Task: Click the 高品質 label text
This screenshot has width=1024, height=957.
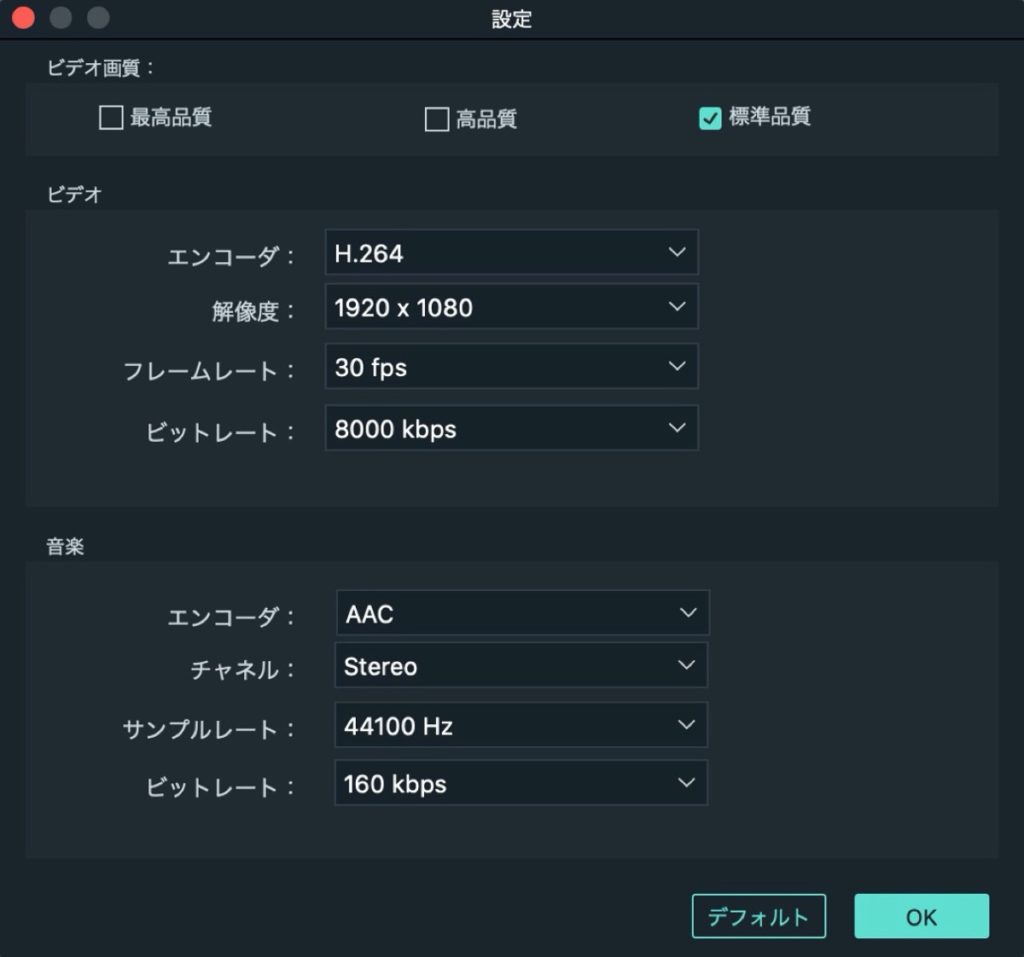Action: tap(487, 119)
